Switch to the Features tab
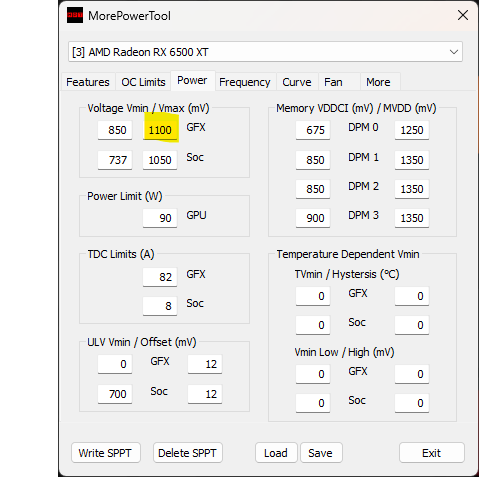 point(88,82)
